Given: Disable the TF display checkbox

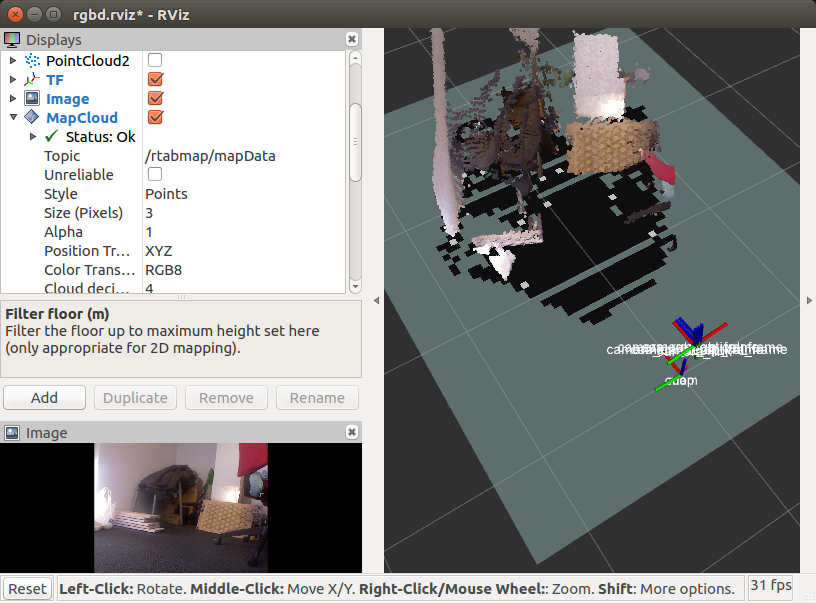Looking at the screenshot, I should coord(155,79).
